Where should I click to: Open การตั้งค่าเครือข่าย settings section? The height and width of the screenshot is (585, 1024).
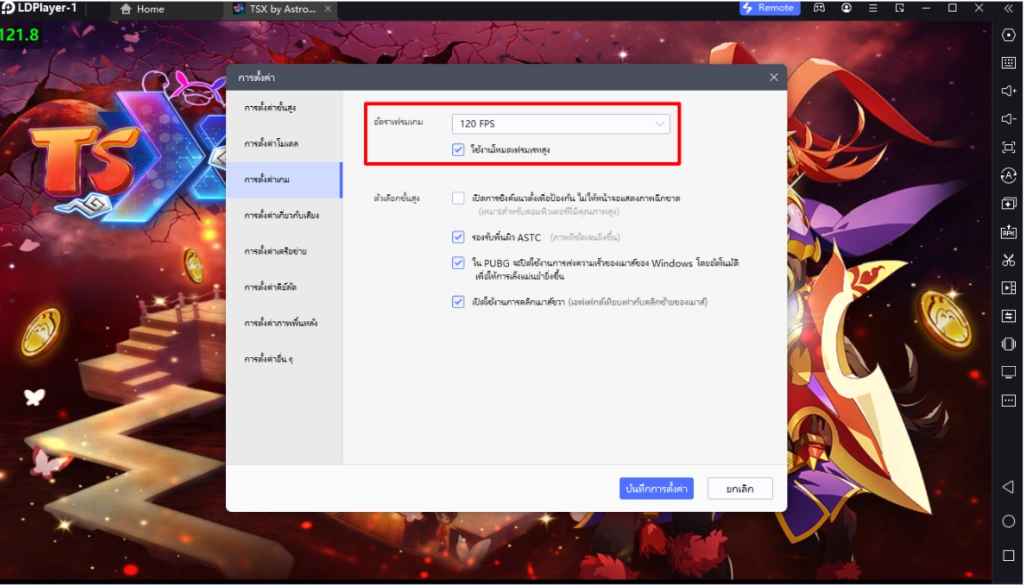284,251
